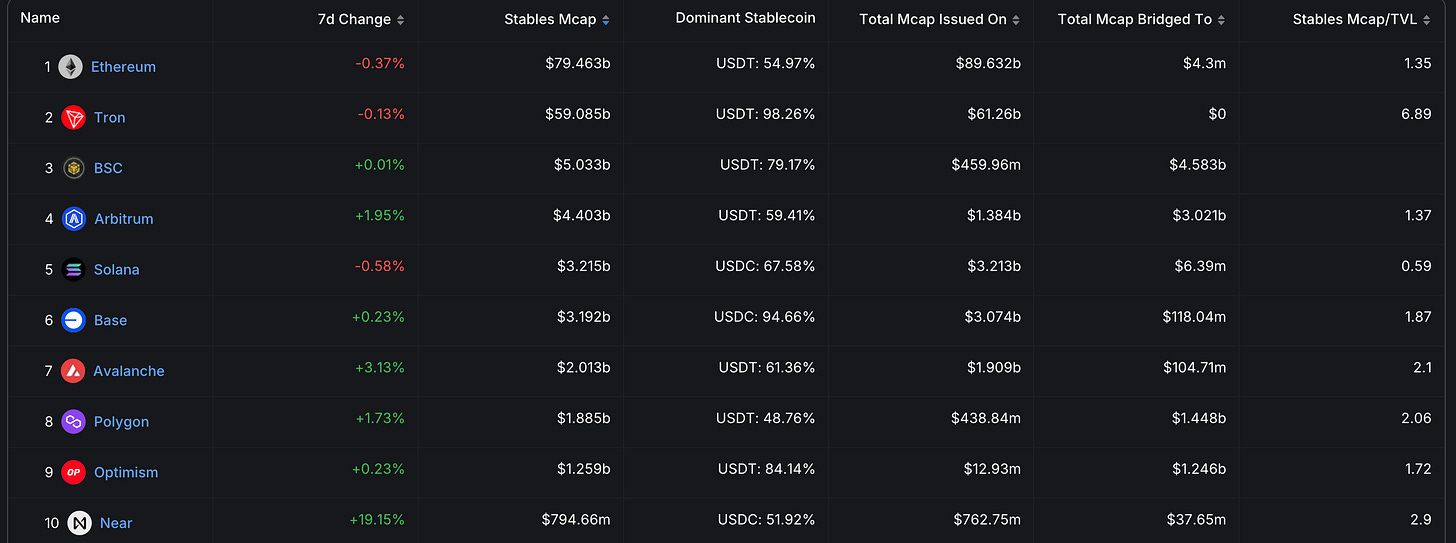The image size is (1456, 543).
Task: Open the Arbitrum chain link
Action: pyautogui.click(x=123, y=219)
